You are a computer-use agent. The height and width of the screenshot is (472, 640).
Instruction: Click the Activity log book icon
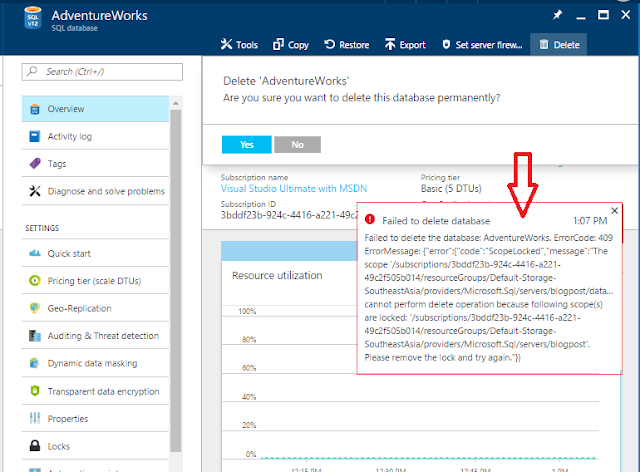pyautogui.click(x=35, y=136)
